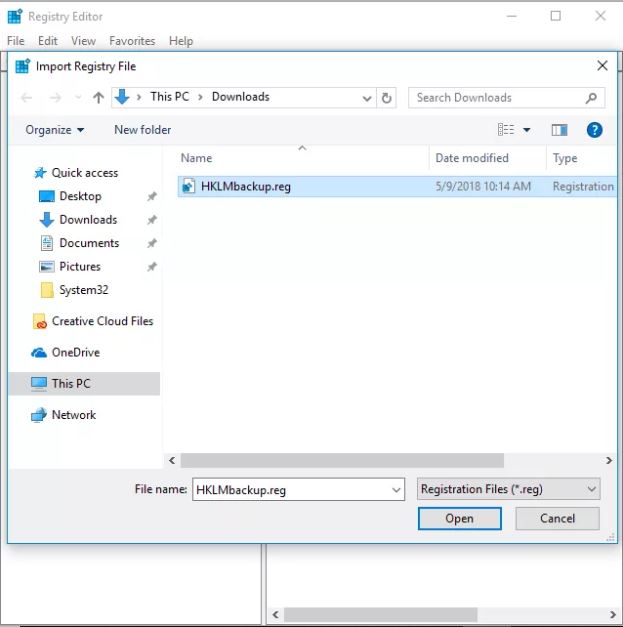
Task: Open the dialog Help button
Action: click(x=595, y=130)
